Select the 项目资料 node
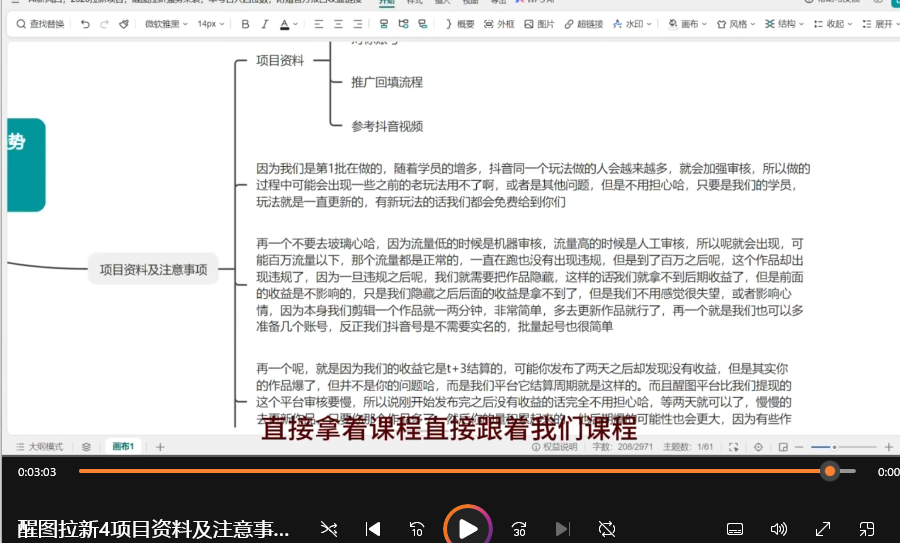The width and height of the screenshot is (900, 543). pos(280,60)
